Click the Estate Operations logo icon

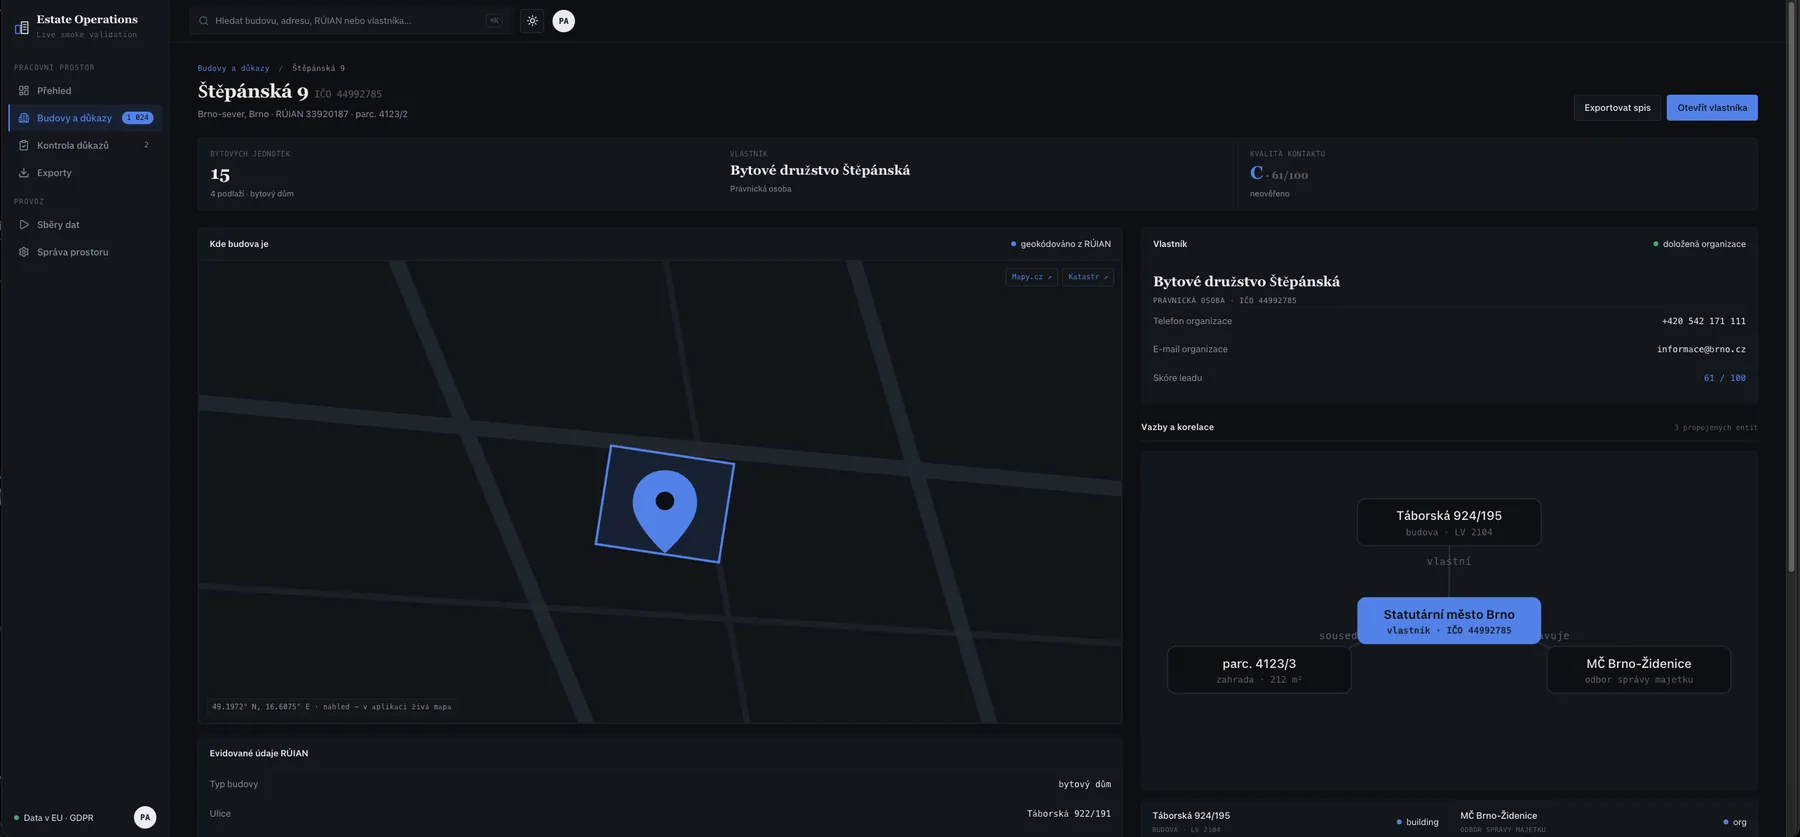pyautogui.click(x=22, y=27)
